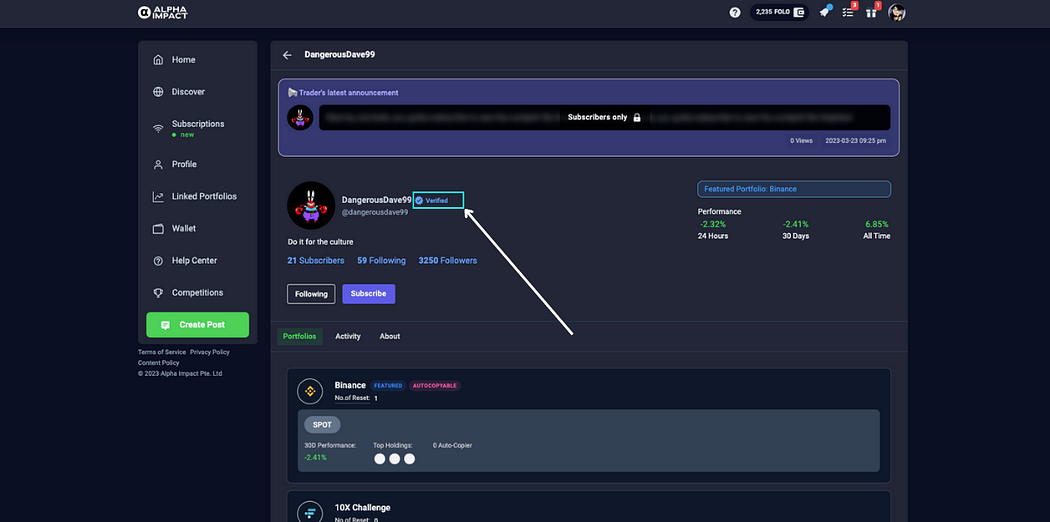Screen dimensions: 1050x522
Task: Switch to the About tab
Action: tap(390, 336)
